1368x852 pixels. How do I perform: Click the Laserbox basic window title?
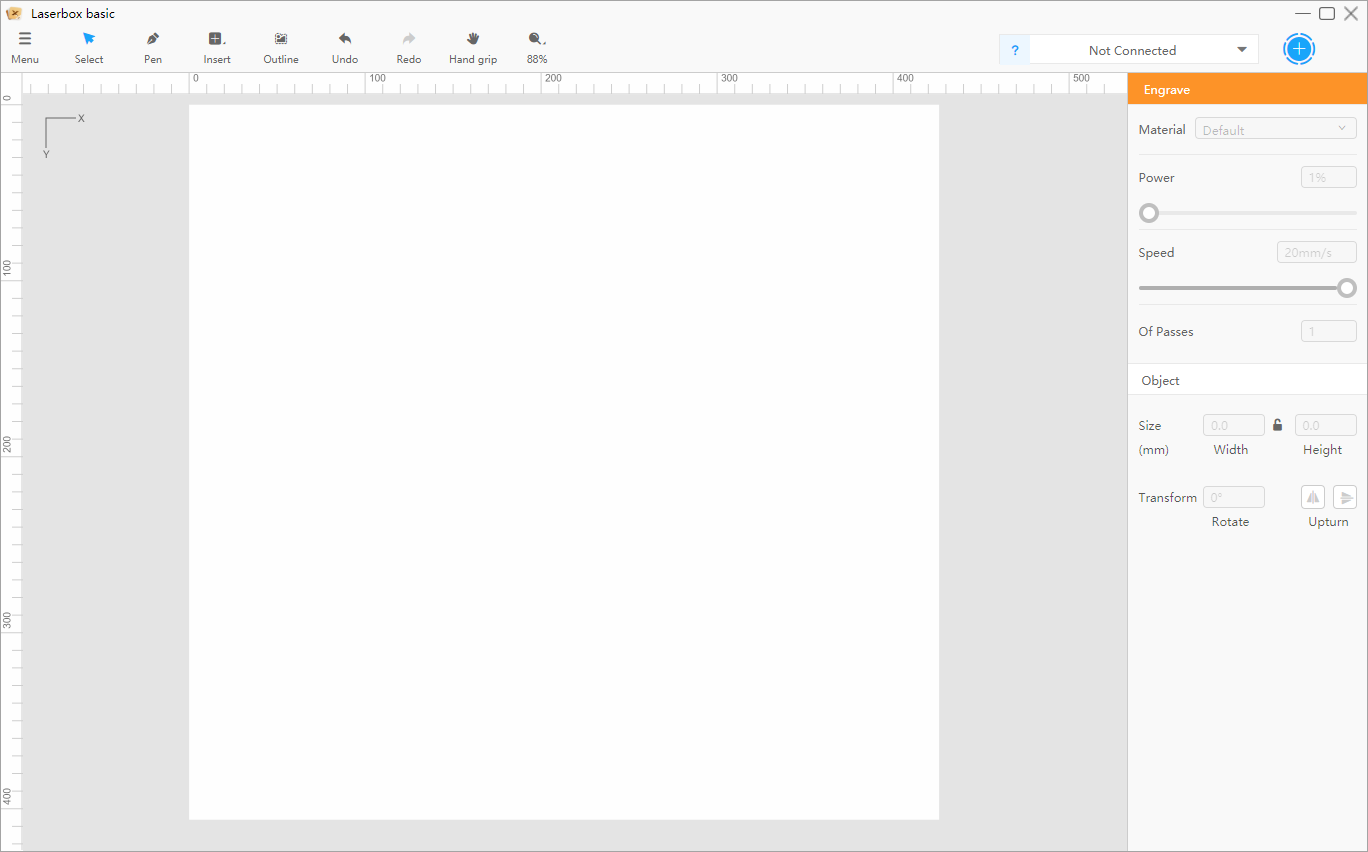tap(73, 13)
